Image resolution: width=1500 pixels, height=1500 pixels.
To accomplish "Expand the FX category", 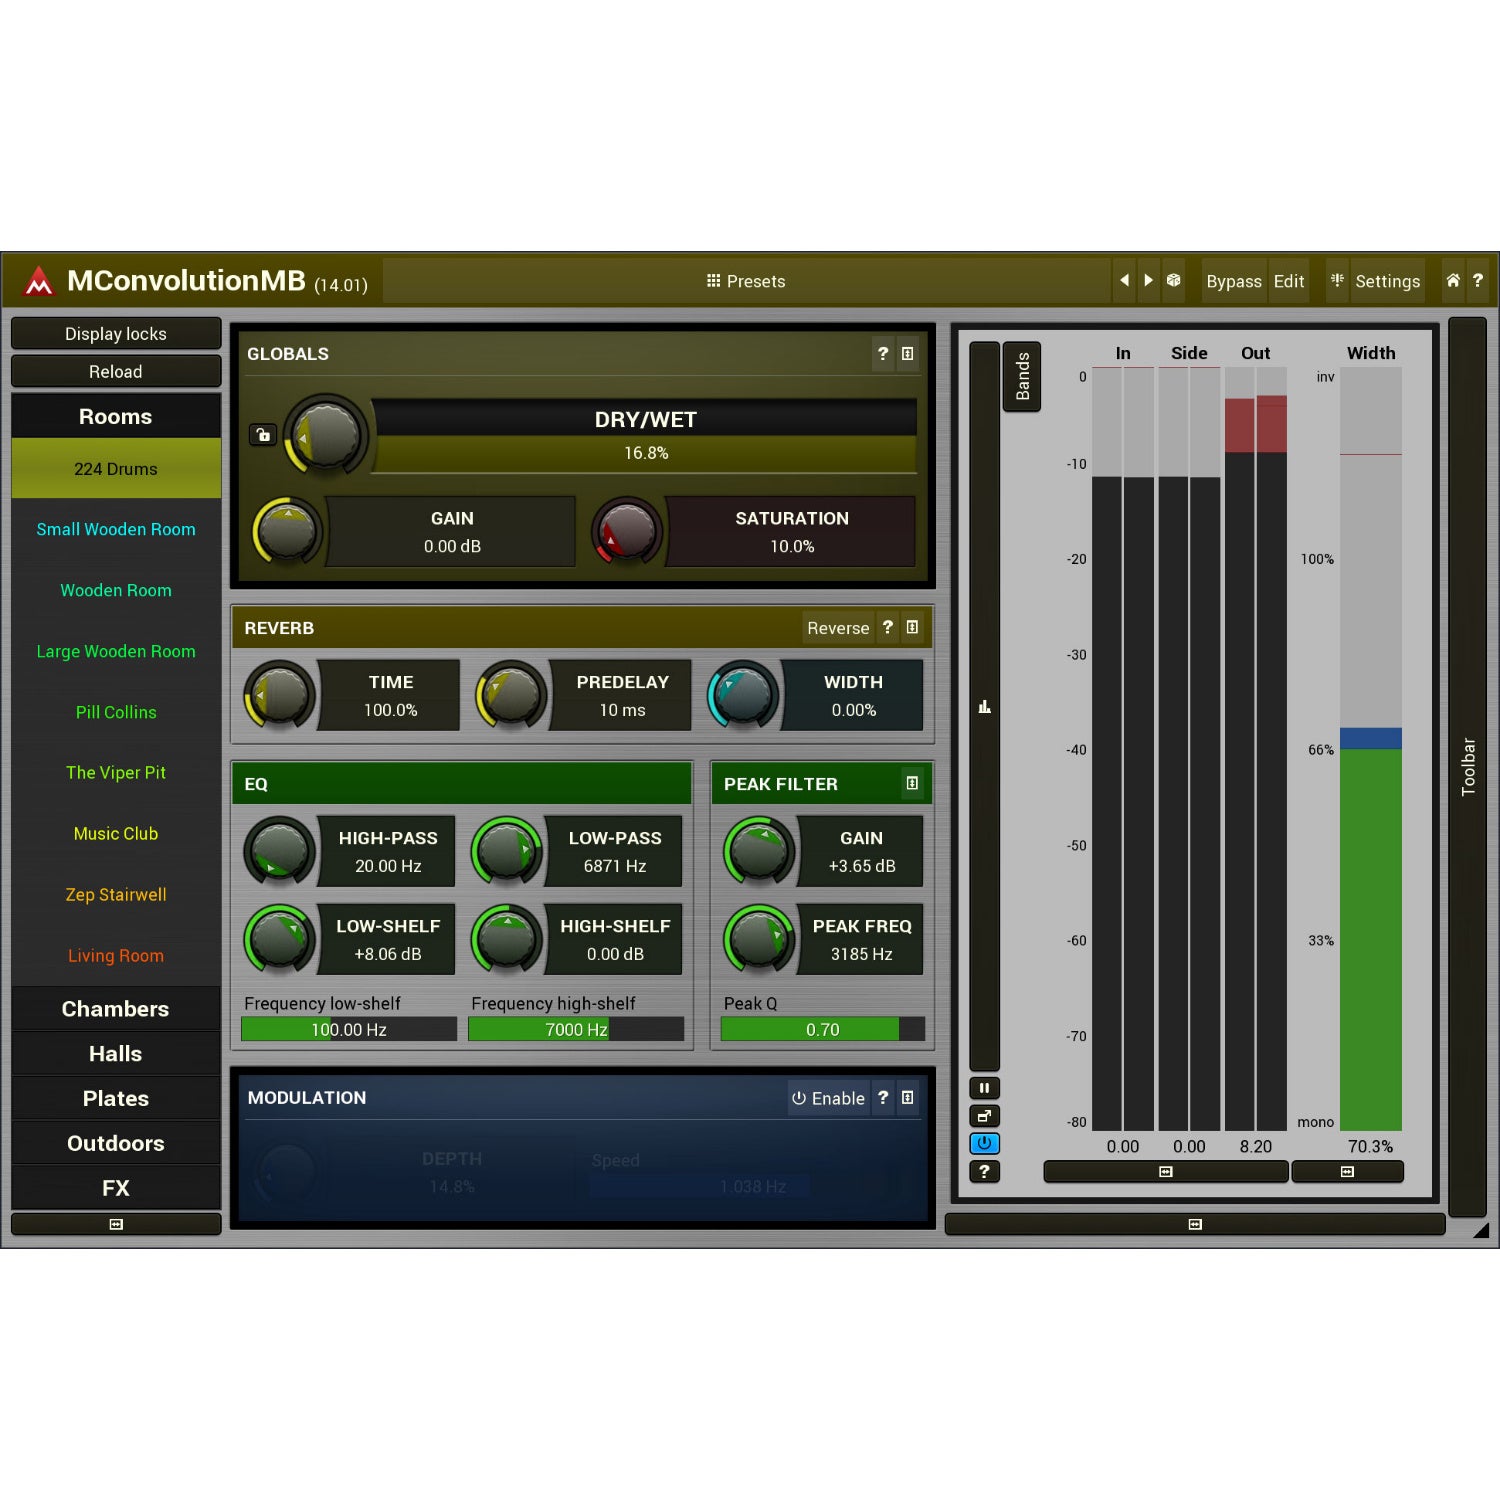I will (116, 1188).
